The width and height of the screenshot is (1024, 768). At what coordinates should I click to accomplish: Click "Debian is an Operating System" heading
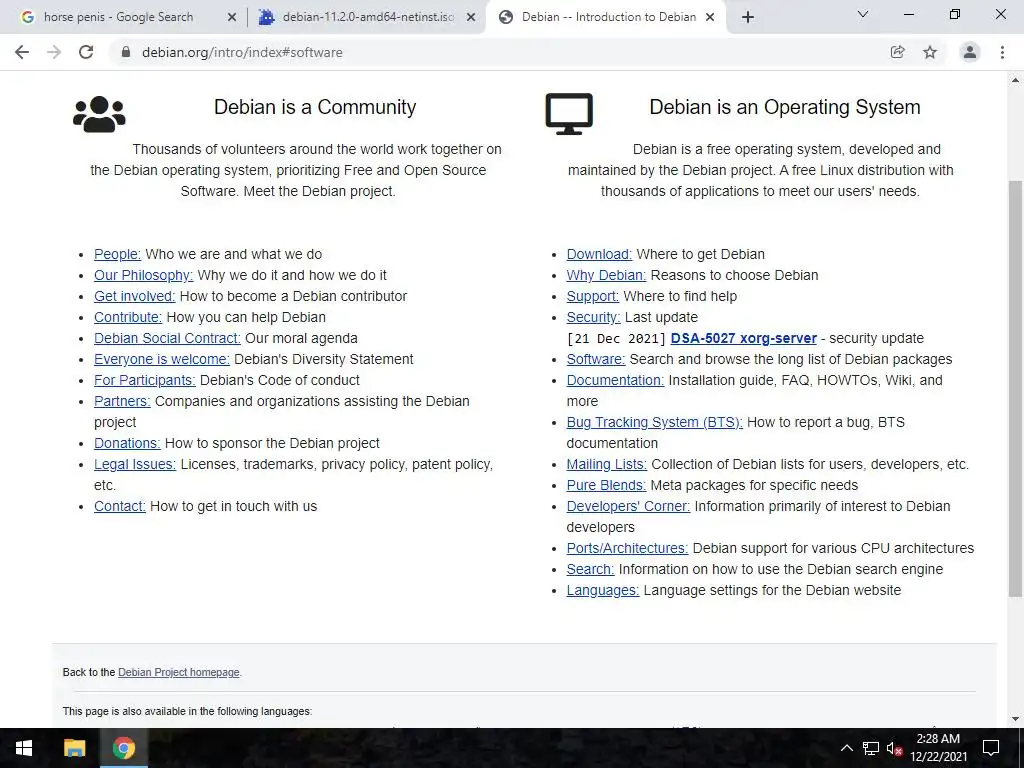coord(784,107)
